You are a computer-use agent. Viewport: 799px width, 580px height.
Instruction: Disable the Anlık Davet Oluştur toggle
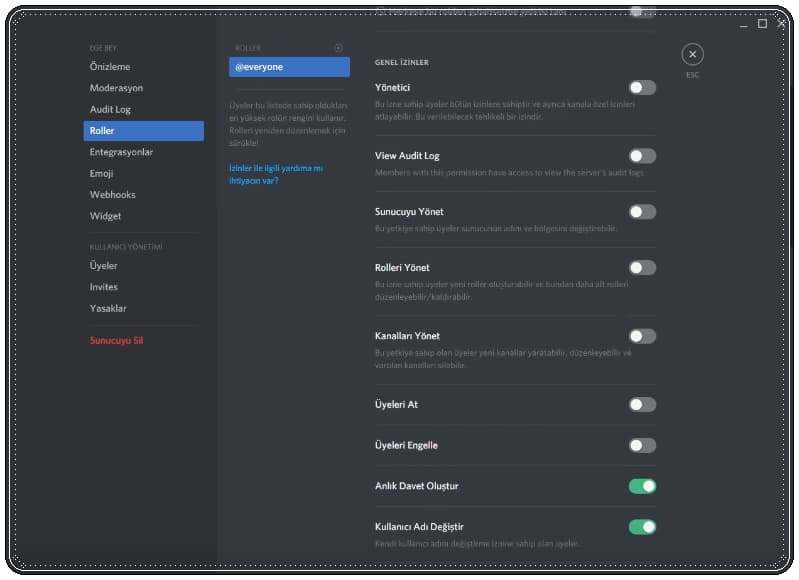[642, 486]
